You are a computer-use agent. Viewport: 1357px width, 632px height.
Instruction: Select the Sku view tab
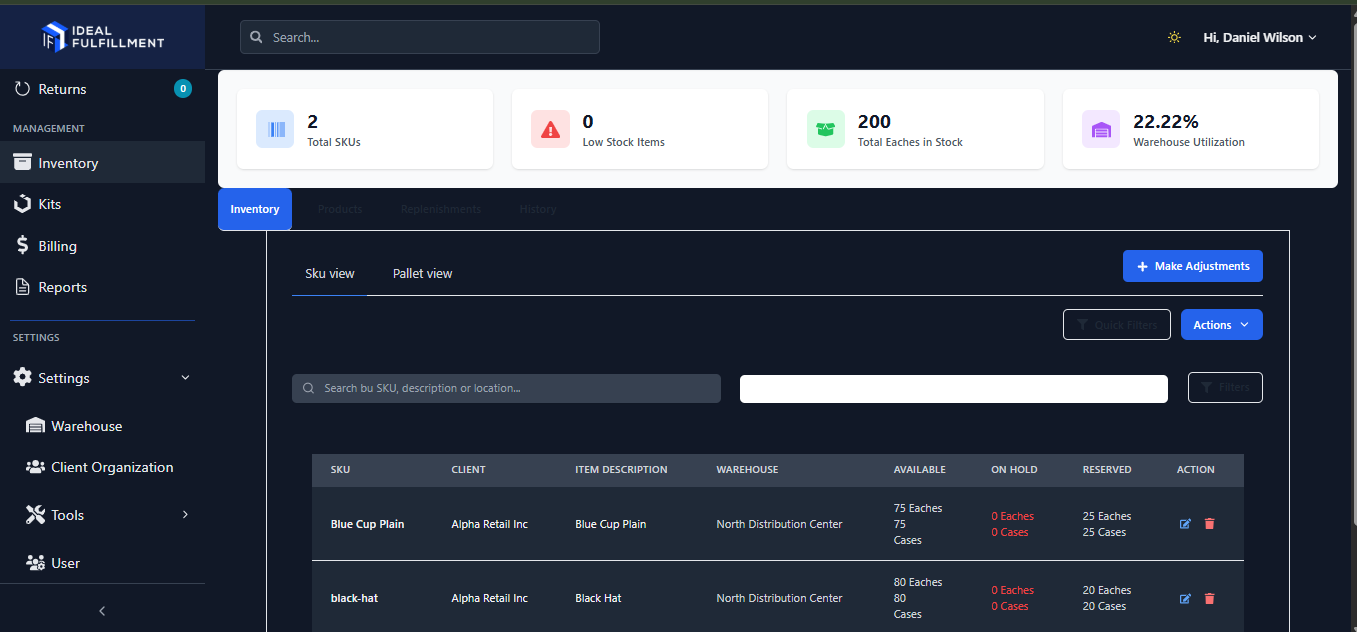click(x=330, y=273)
